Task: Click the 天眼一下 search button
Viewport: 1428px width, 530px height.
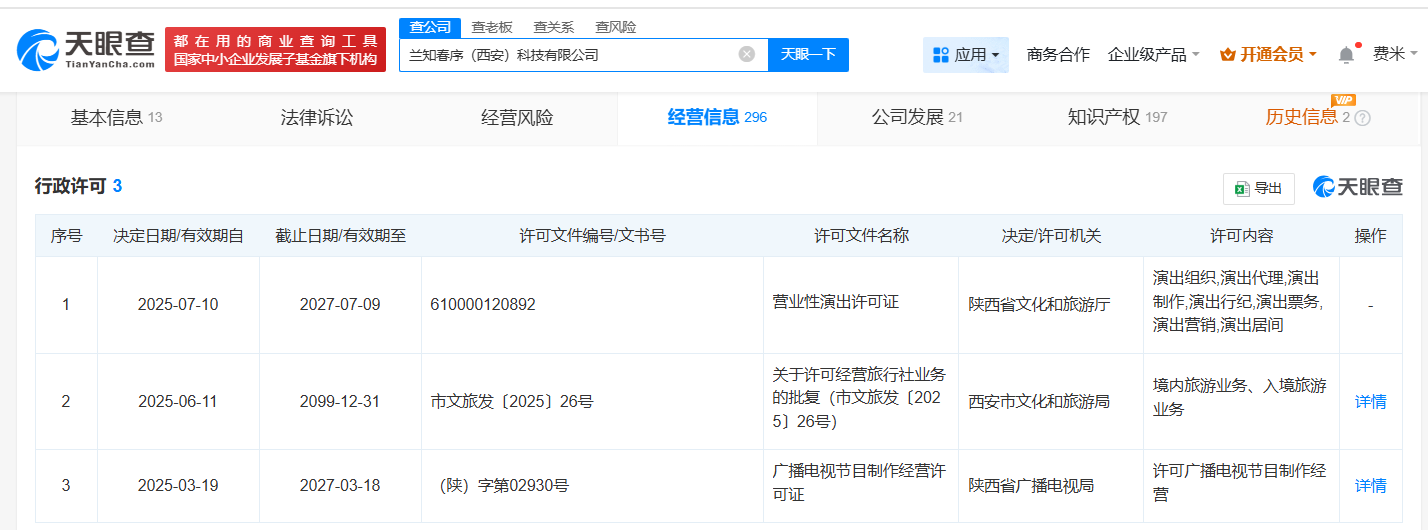Action: pos(808,55)
